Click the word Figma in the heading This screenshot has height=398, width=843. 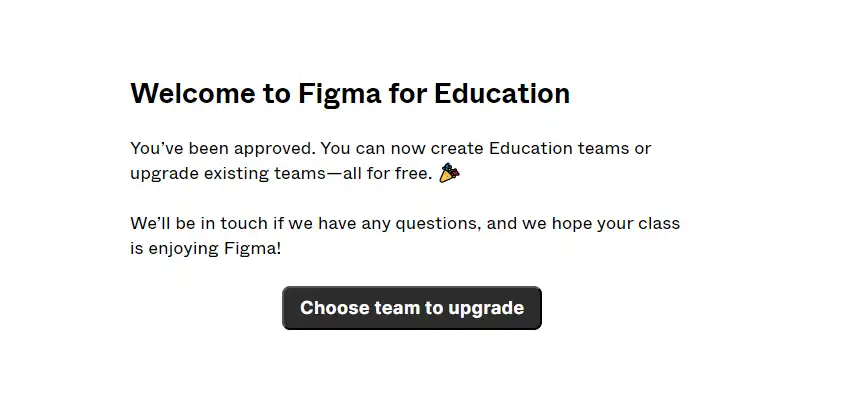tap(340, 95)
